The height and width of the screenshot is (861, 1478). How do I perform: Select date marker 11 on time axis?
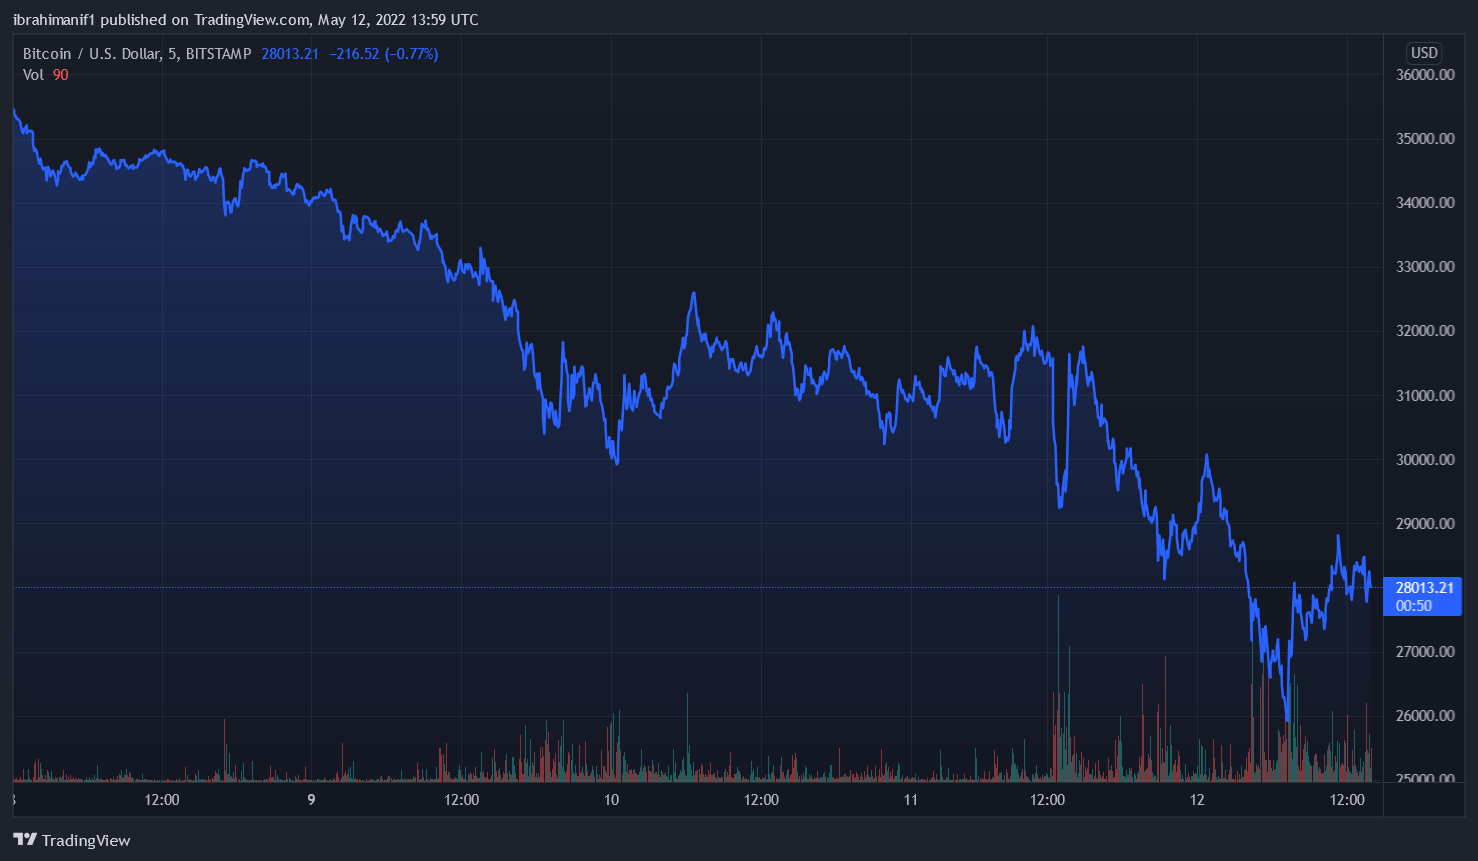pos(910,800)
